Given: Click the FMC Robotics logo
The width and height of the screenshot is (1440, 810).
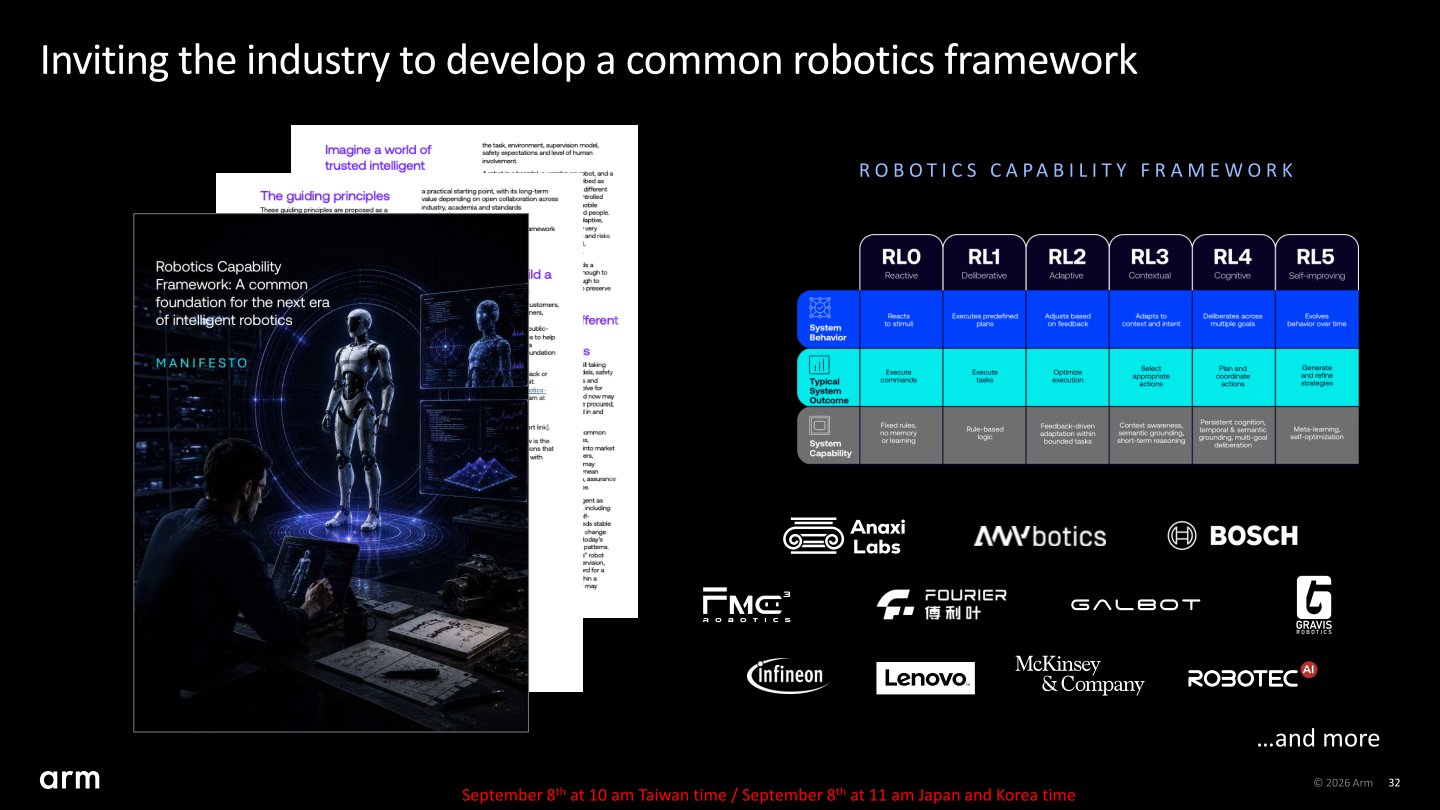Looking at the screenshot, I should [x=747, y=605].
